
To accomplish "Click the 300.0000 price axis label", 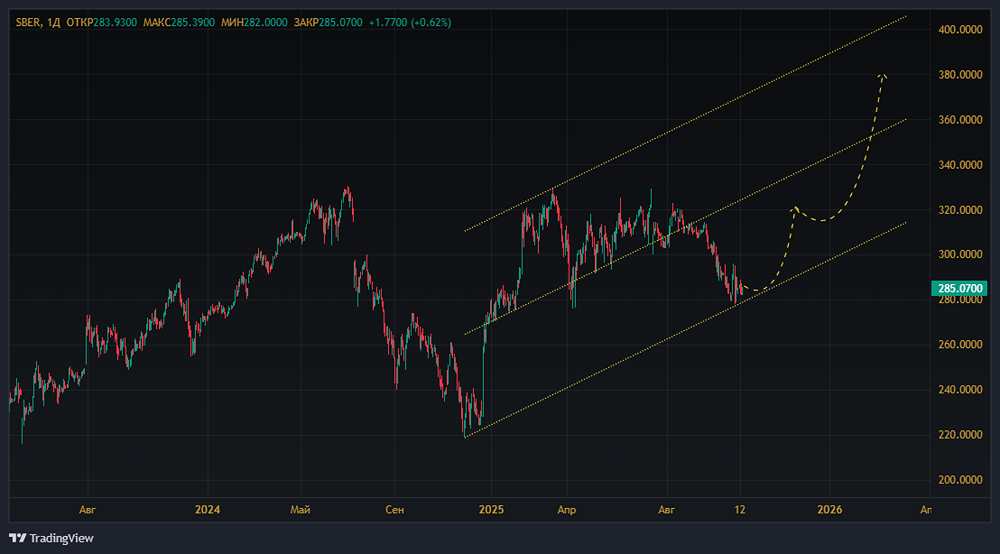I will 960,254.
